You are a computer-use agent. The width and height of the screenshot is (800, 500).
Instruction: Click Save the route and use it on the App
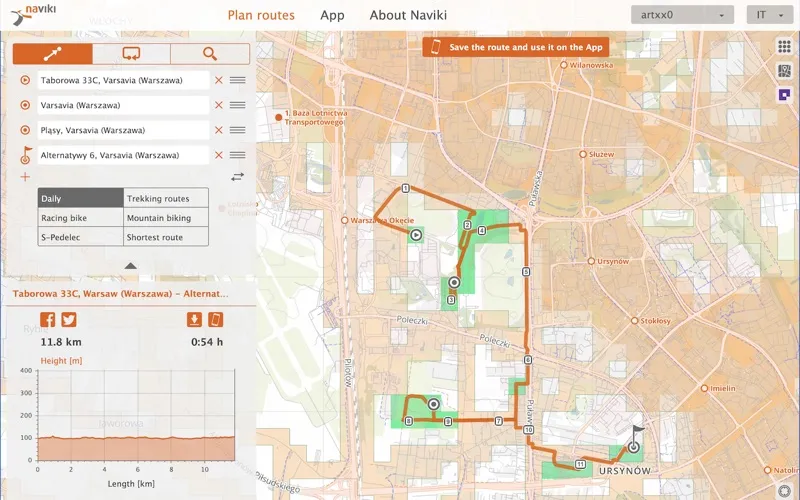[516, 47]
